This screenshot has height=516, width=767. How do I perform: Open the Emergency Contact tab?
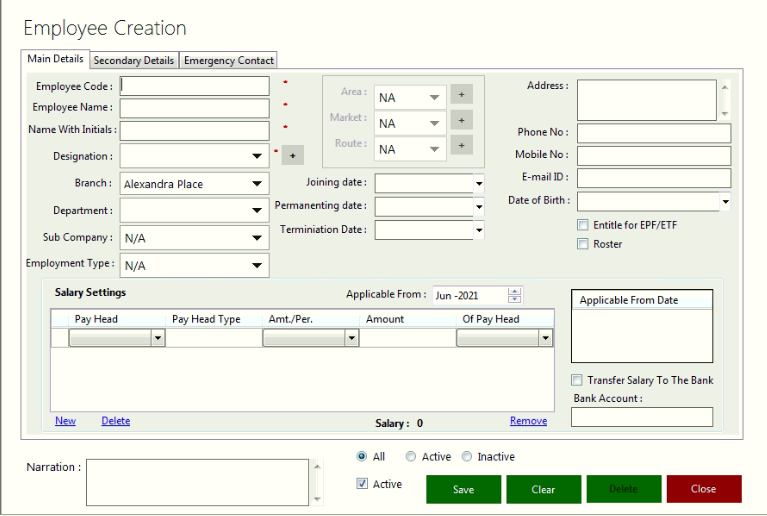(x=228, y=60)
